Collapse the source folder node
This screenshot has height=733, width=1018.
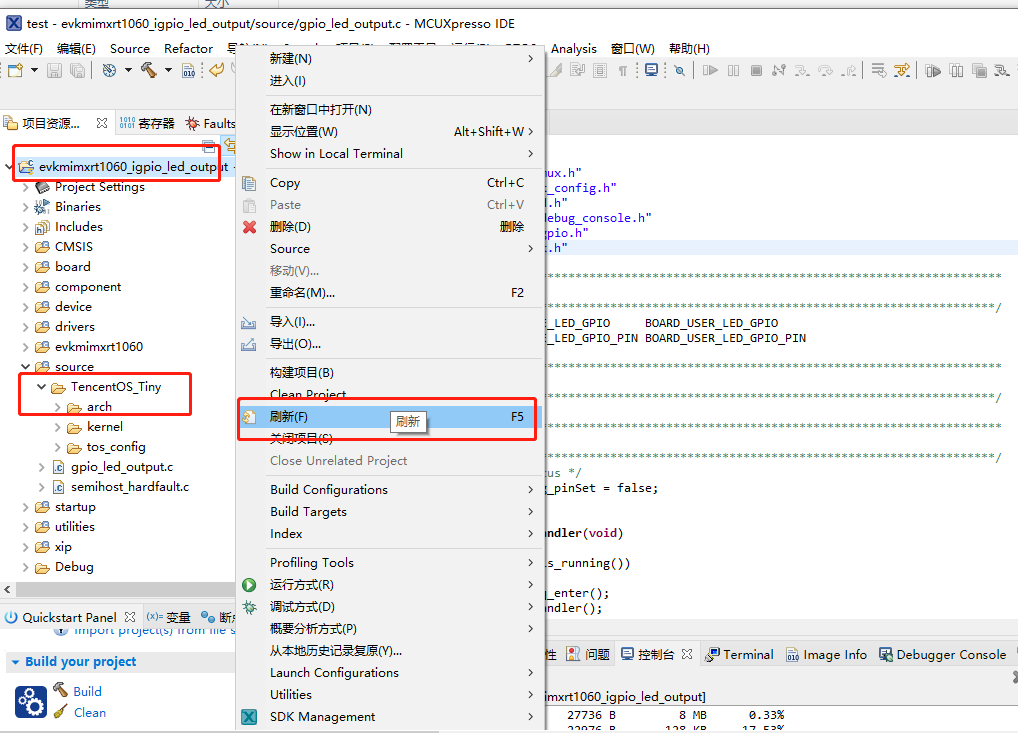click(25, 367)
